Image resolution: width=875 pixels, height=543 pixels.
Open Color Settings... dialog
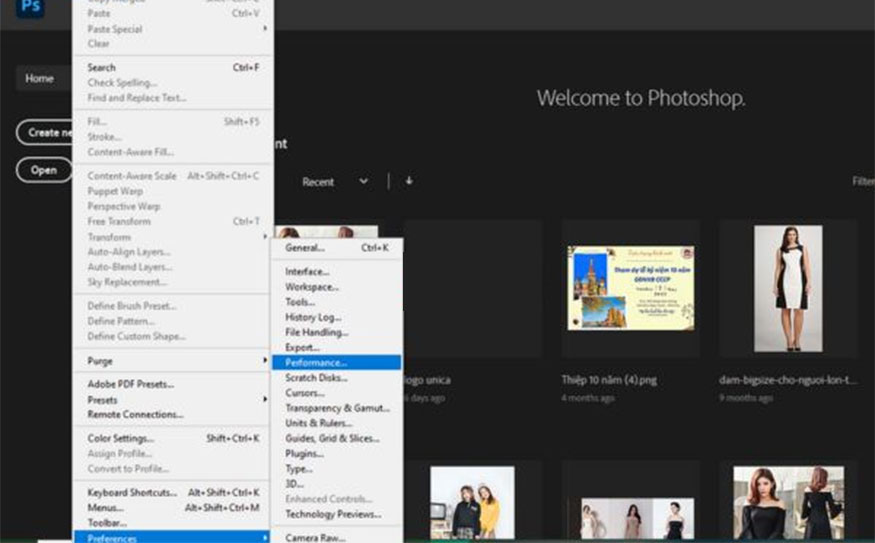[x=173, y=438]
